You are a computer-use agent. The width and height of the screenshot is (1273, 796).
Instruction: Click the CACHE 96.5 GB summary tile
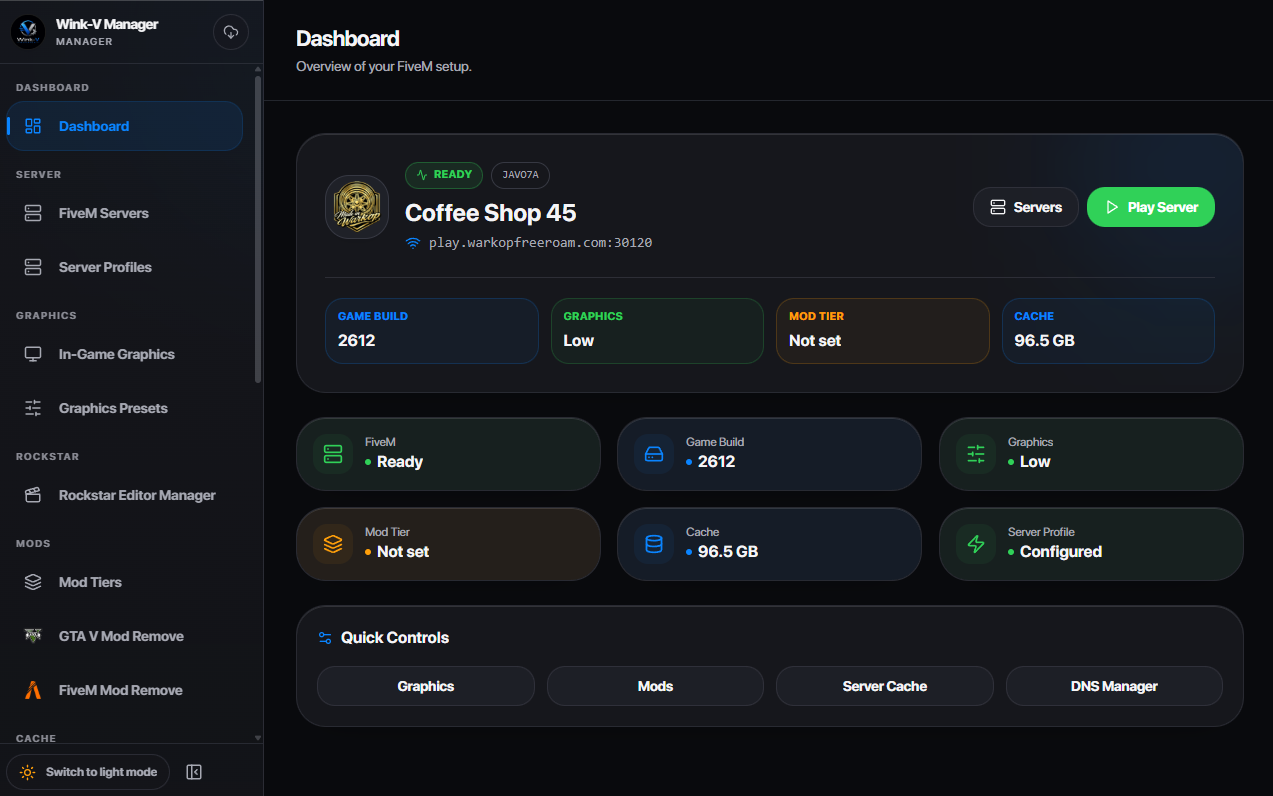(x=1108, y=331)
